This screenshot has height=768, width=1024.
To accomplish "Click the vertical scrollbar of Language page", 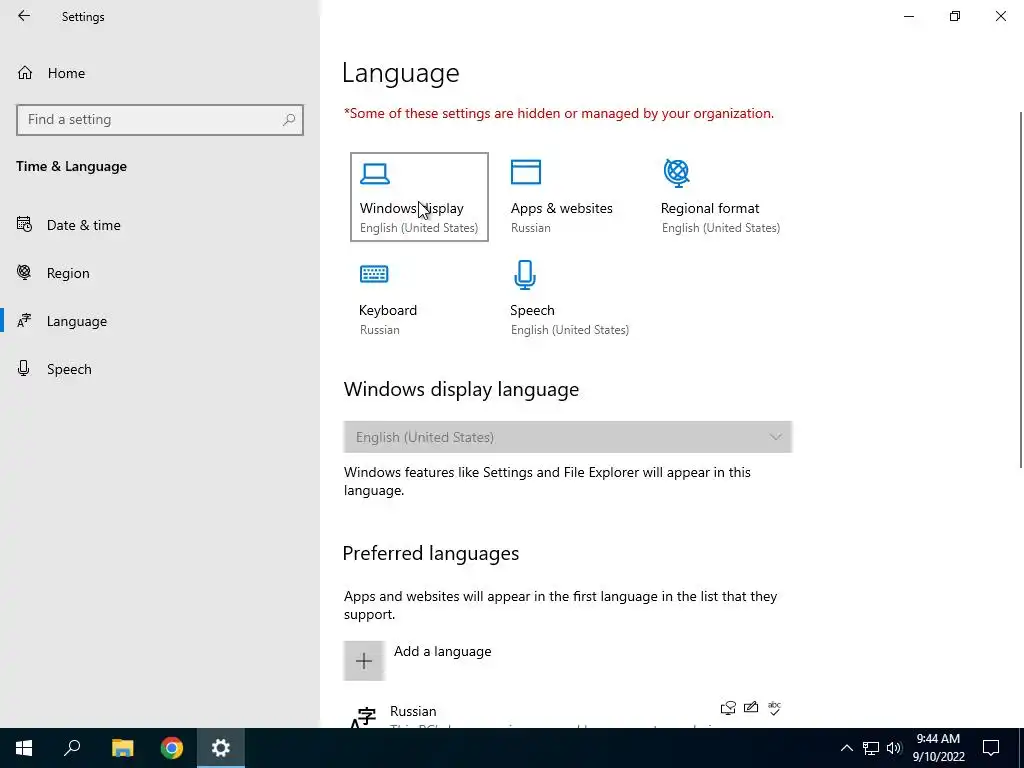I will click(x=1021, y=290).
